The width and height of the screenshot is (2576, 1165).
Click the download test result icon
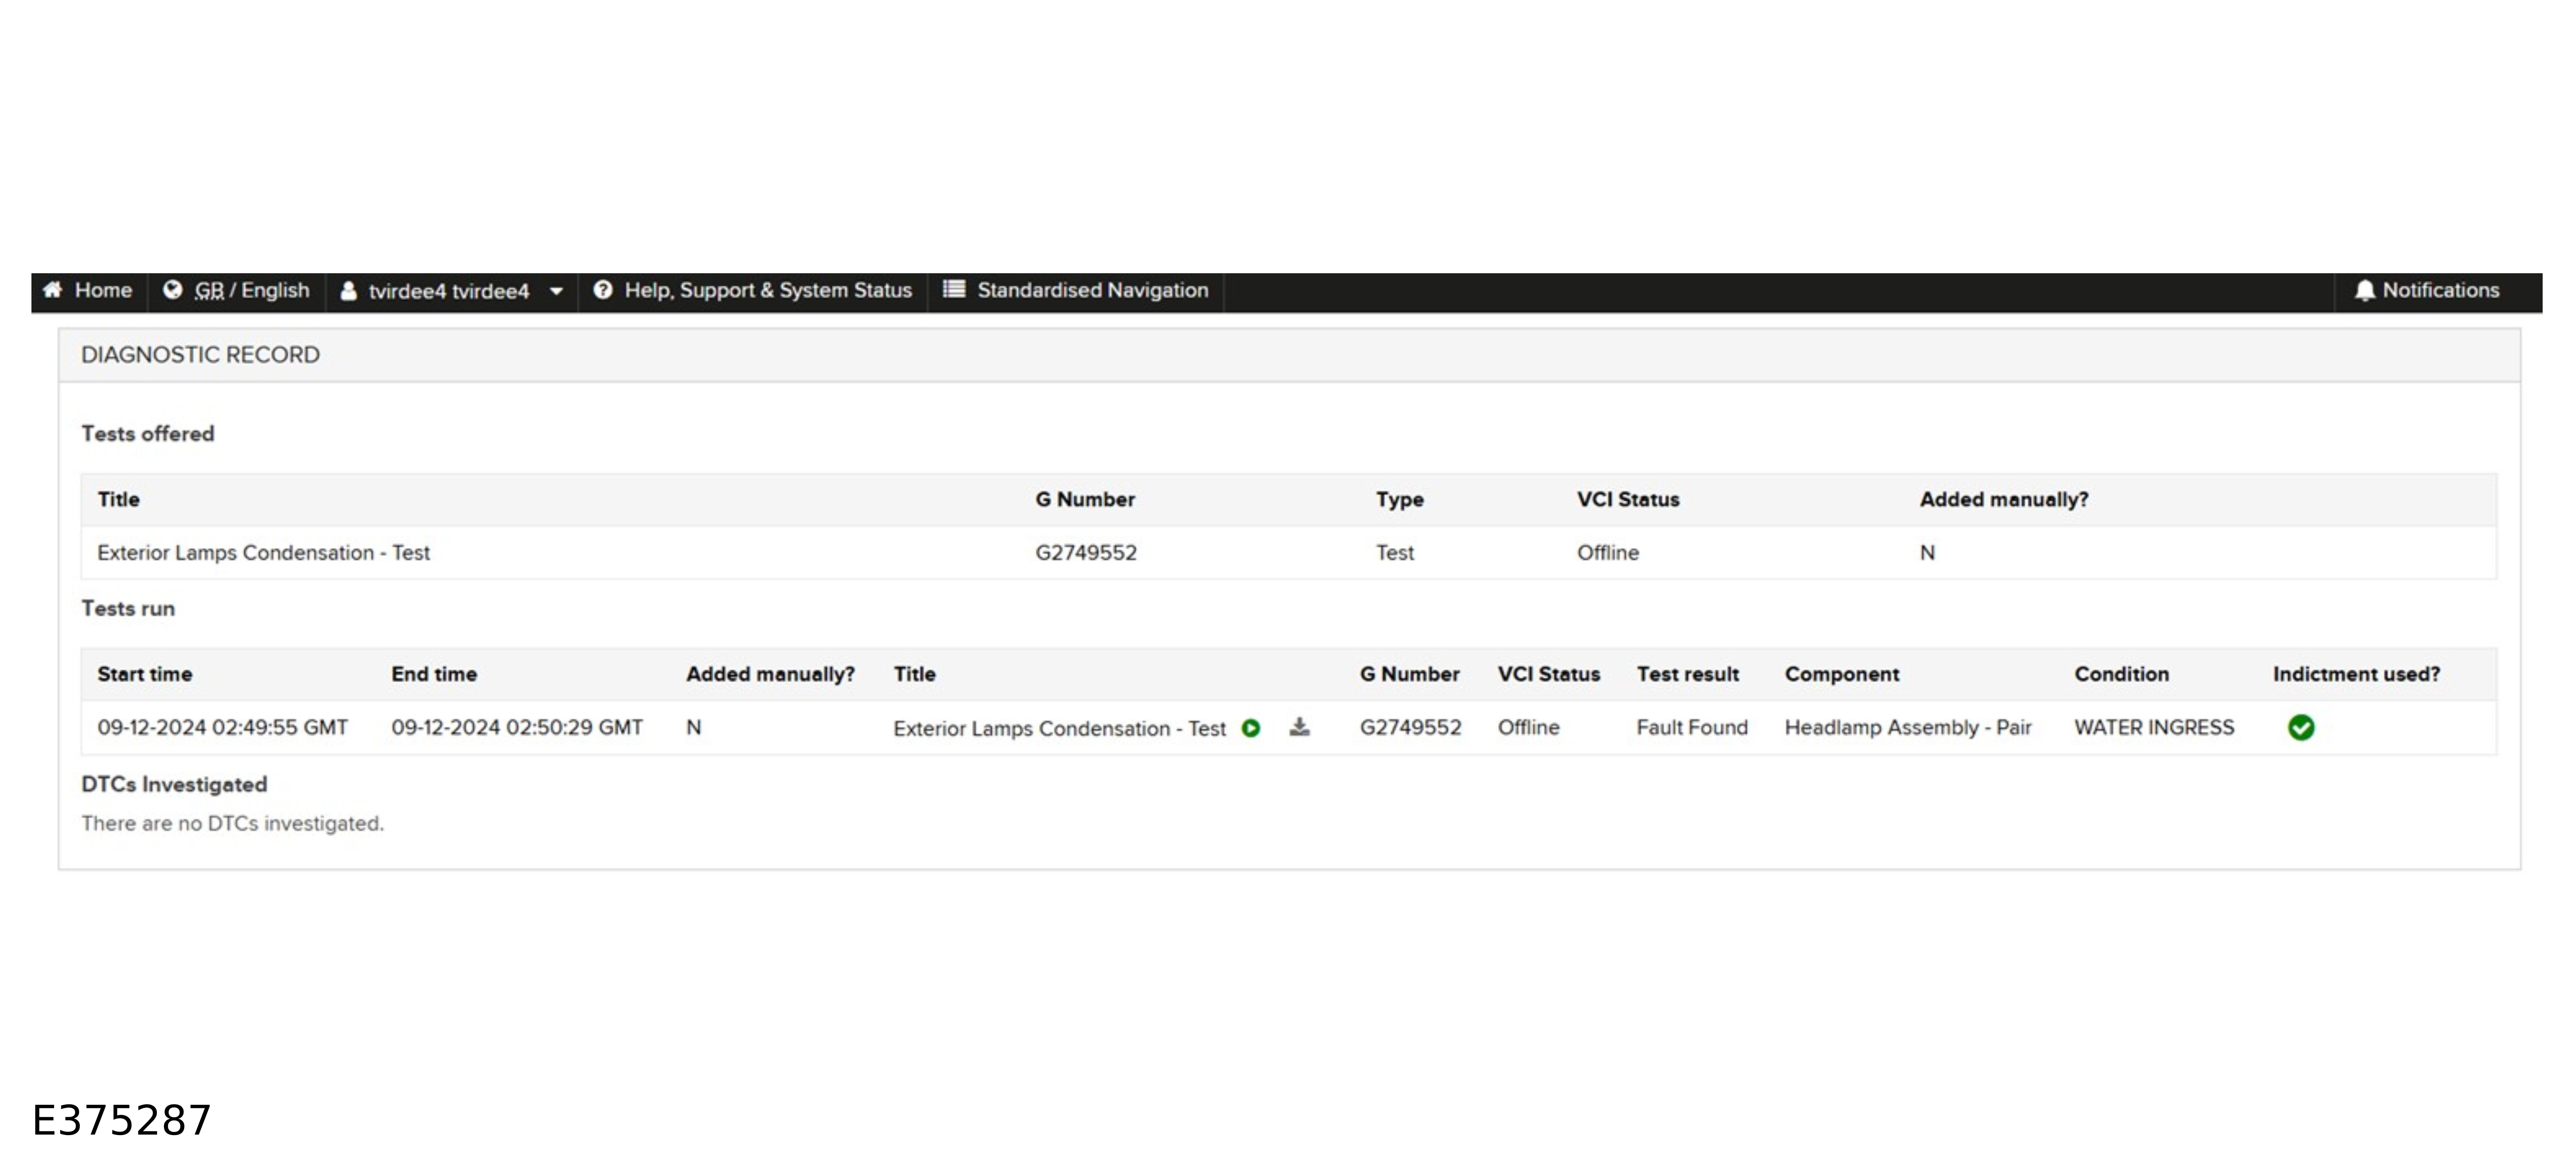[x=1299, y=727]
